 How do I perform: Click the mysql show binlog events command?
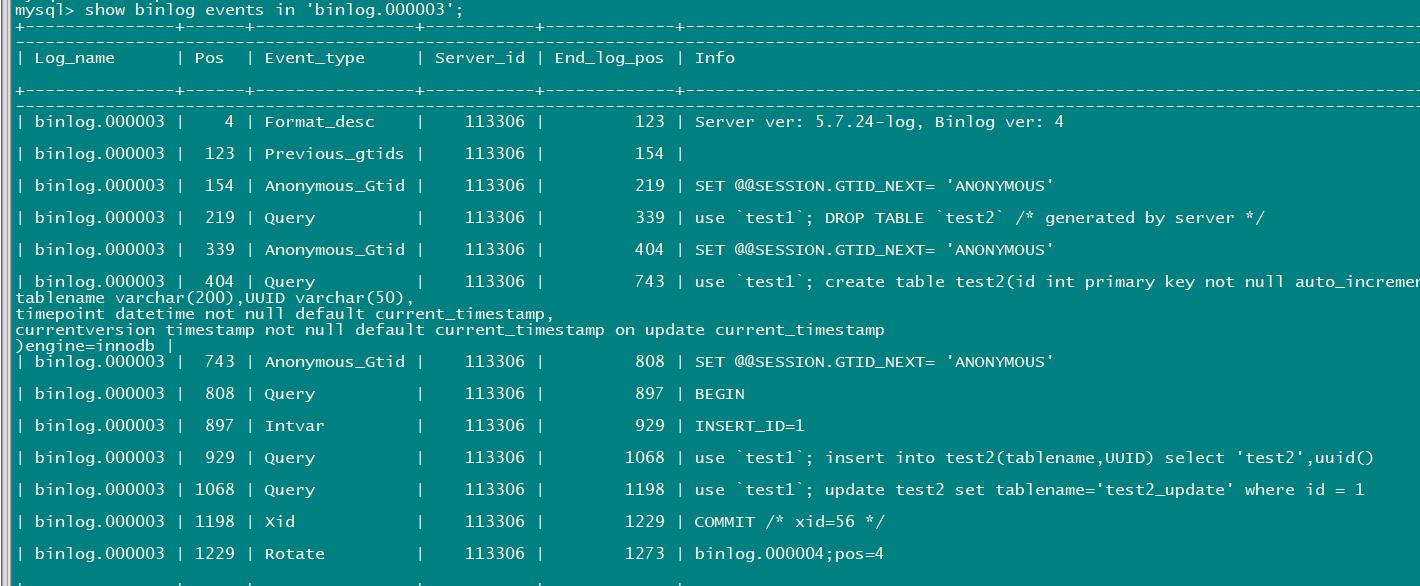[239, 9]
